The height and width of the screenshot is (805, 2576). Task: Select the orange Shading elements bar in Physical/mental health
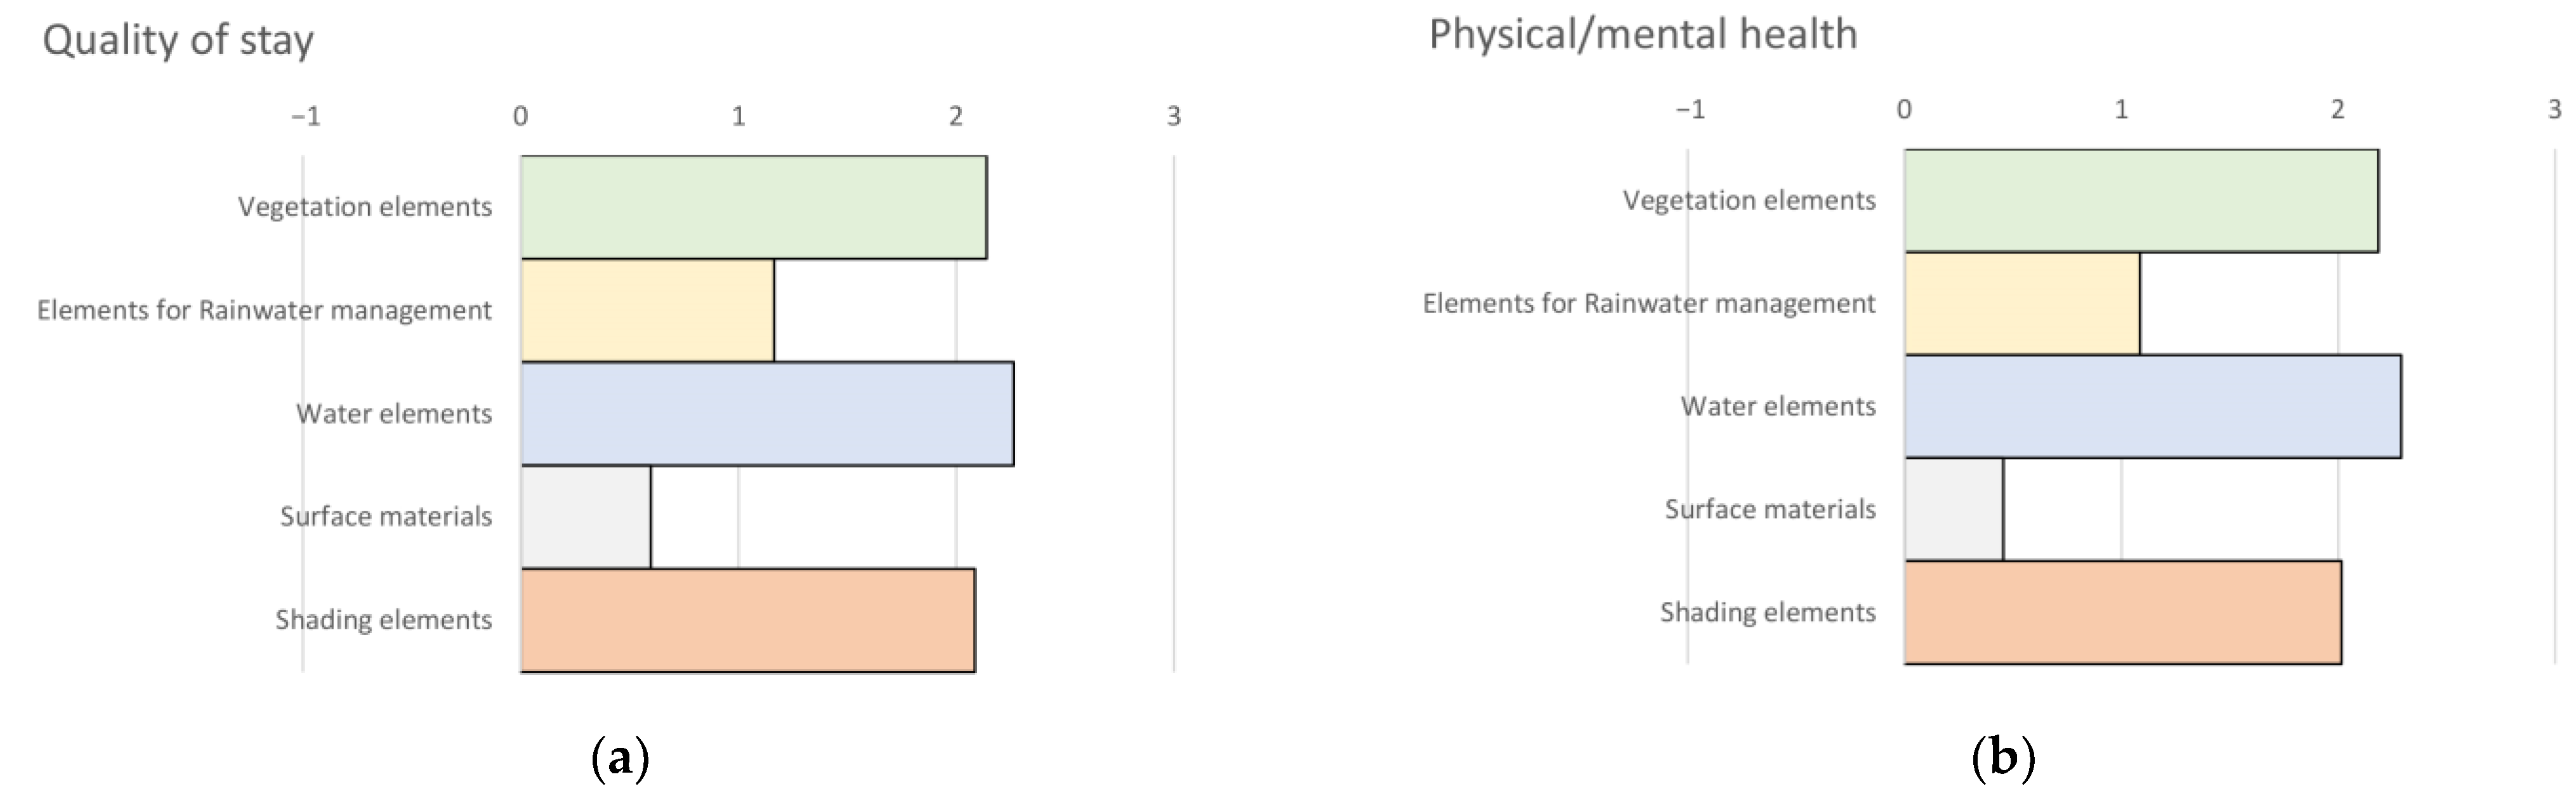[2122, 613]
